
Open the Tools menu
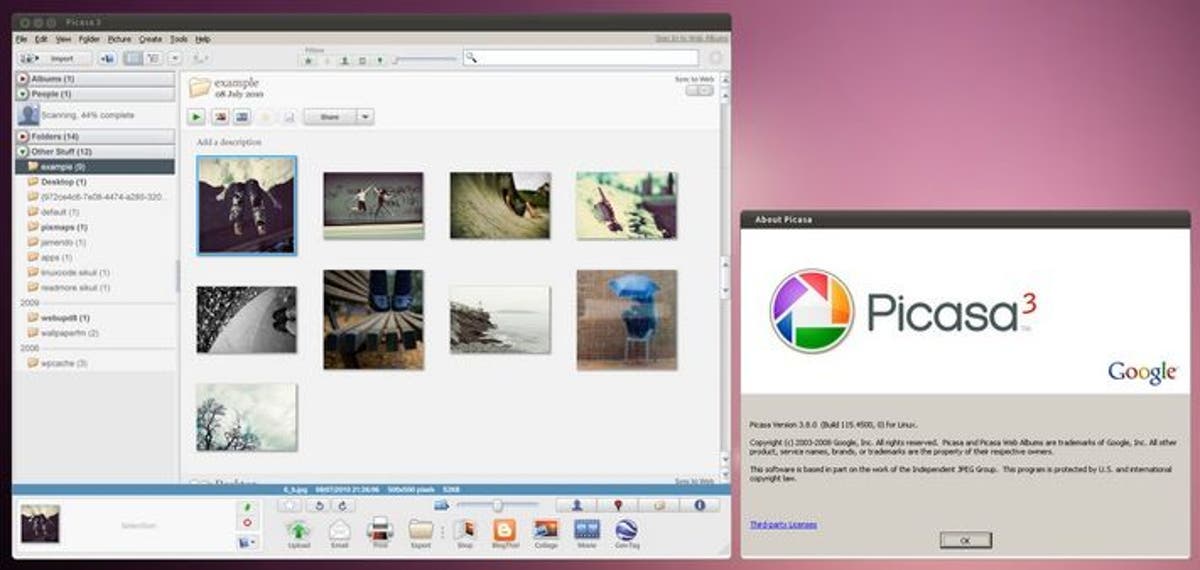point(178,39)
